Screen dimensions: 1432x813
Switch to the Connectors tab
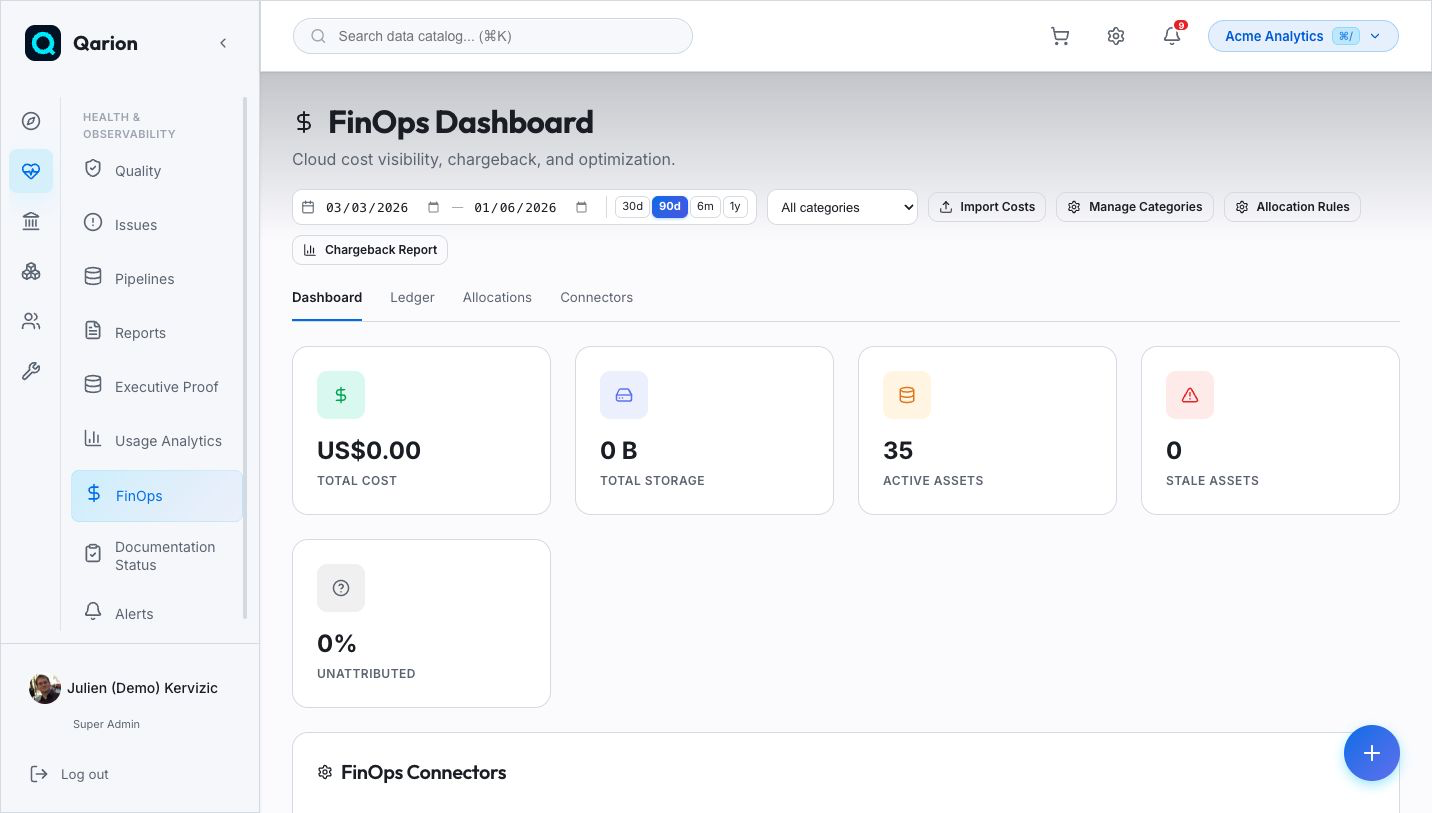click(x=596, y=297)
